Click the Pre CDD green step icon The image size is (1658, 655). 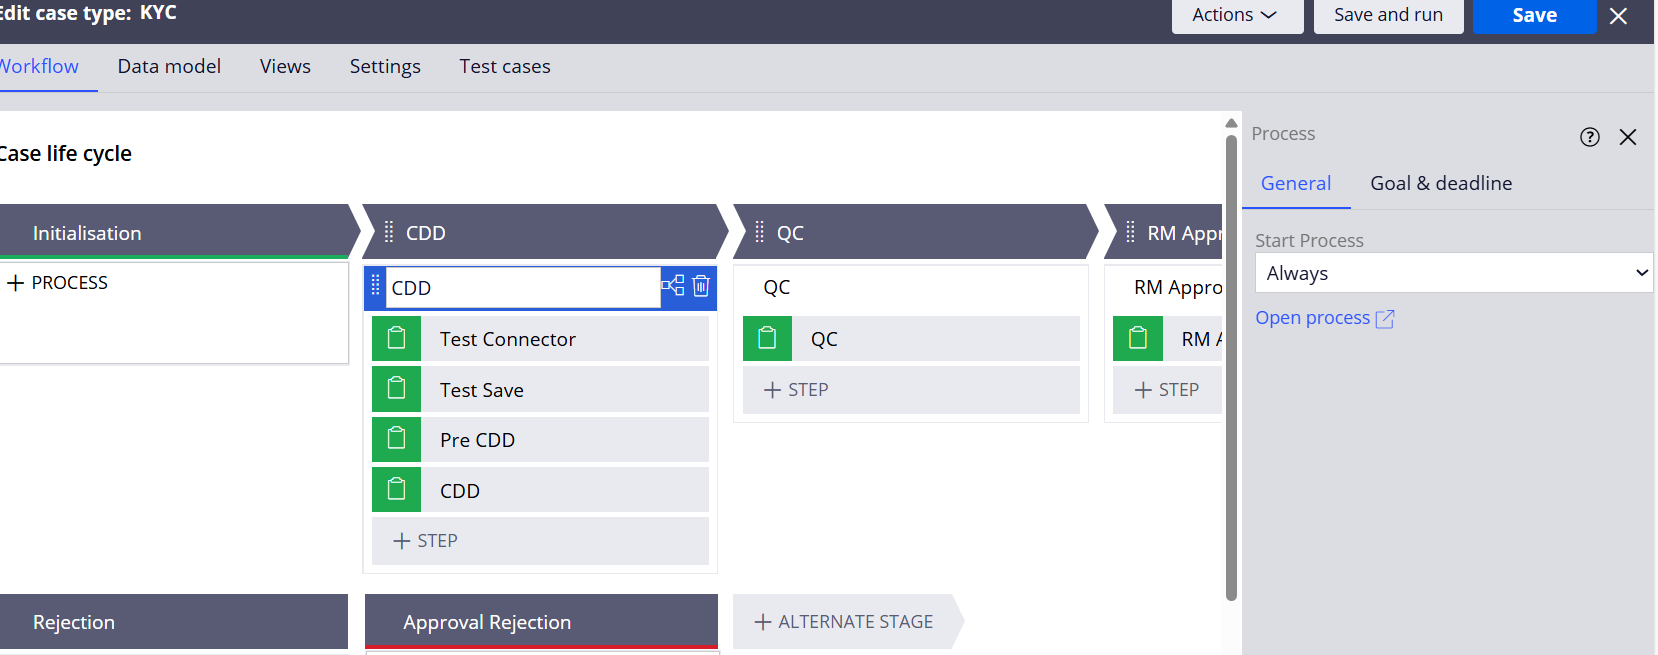click(x=396, y=439)
